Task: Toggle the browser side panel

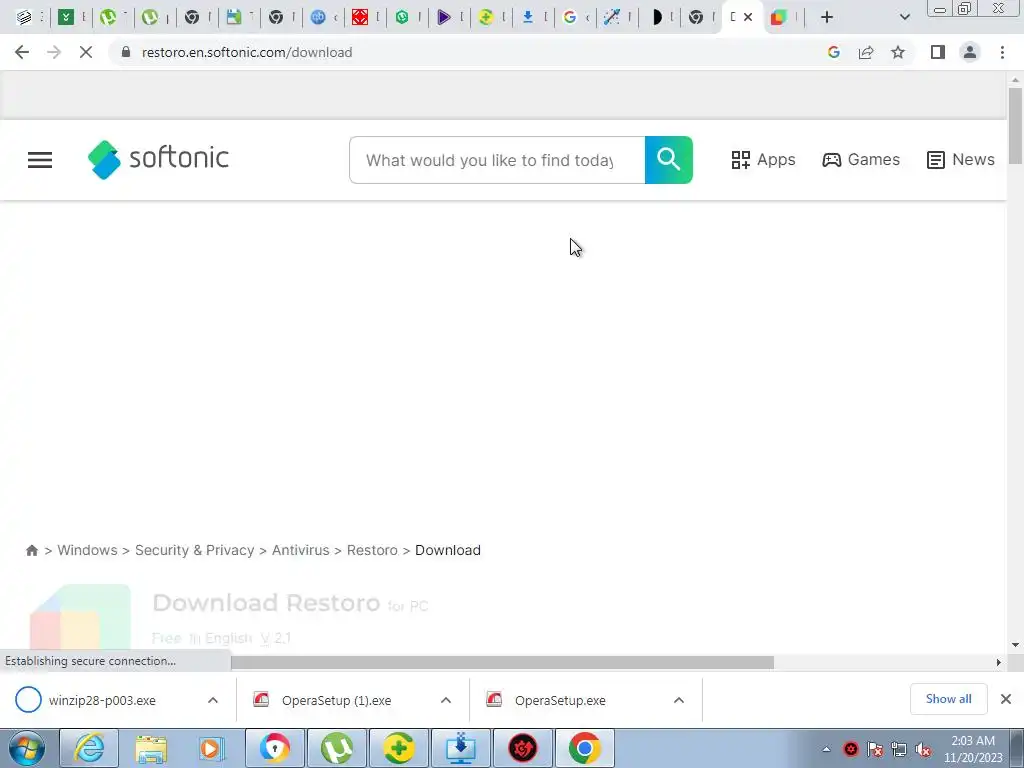Action: click(938, 52)
